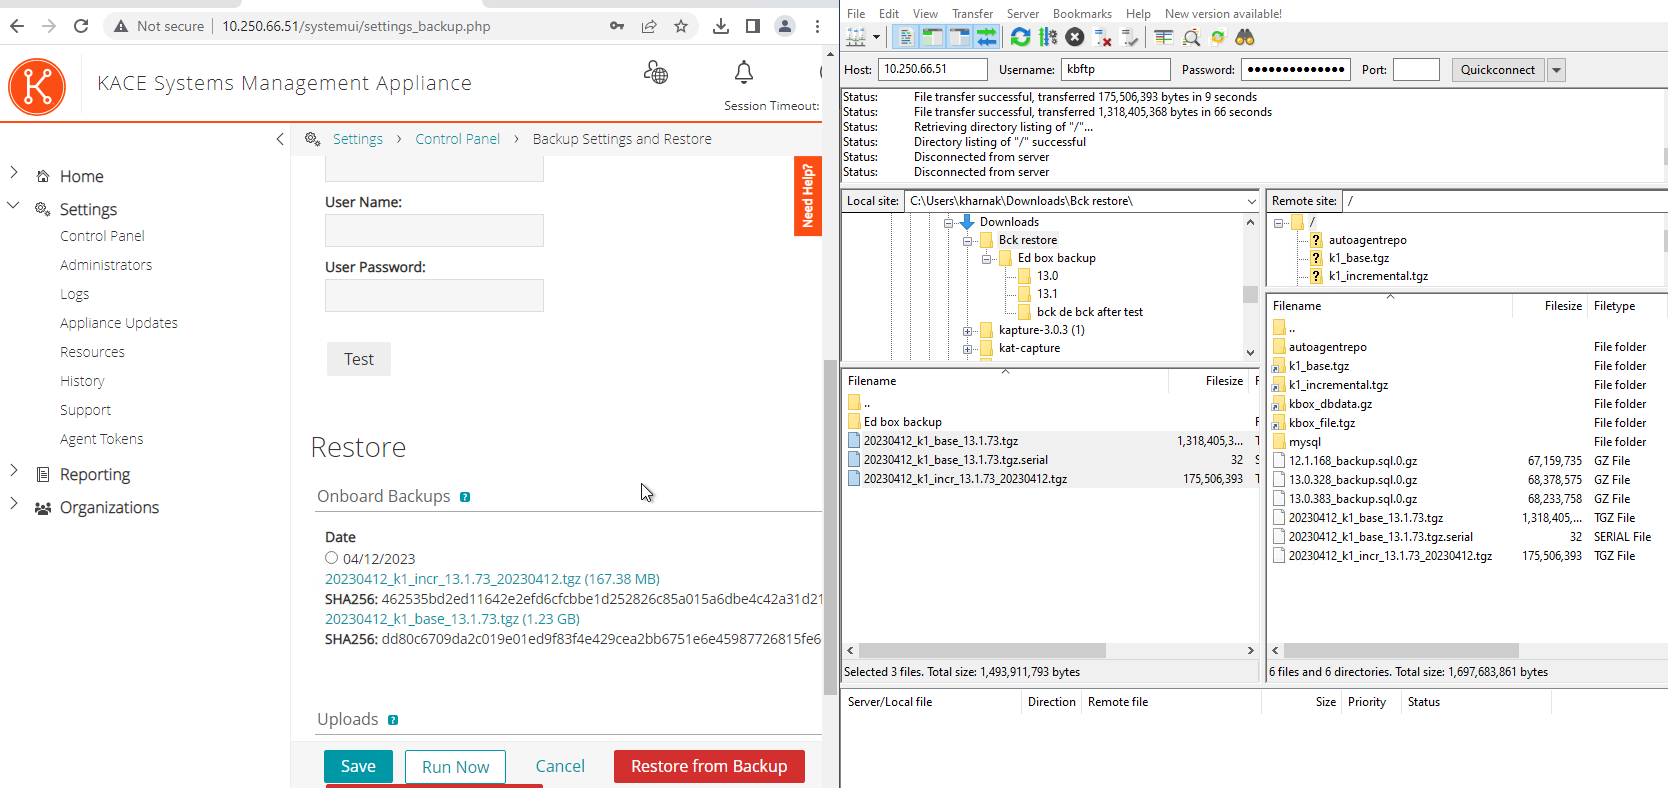1668x788 pixels.
Task: Toggle directory comparison in FileZilla toolbar
Action: pos(1191,37)
